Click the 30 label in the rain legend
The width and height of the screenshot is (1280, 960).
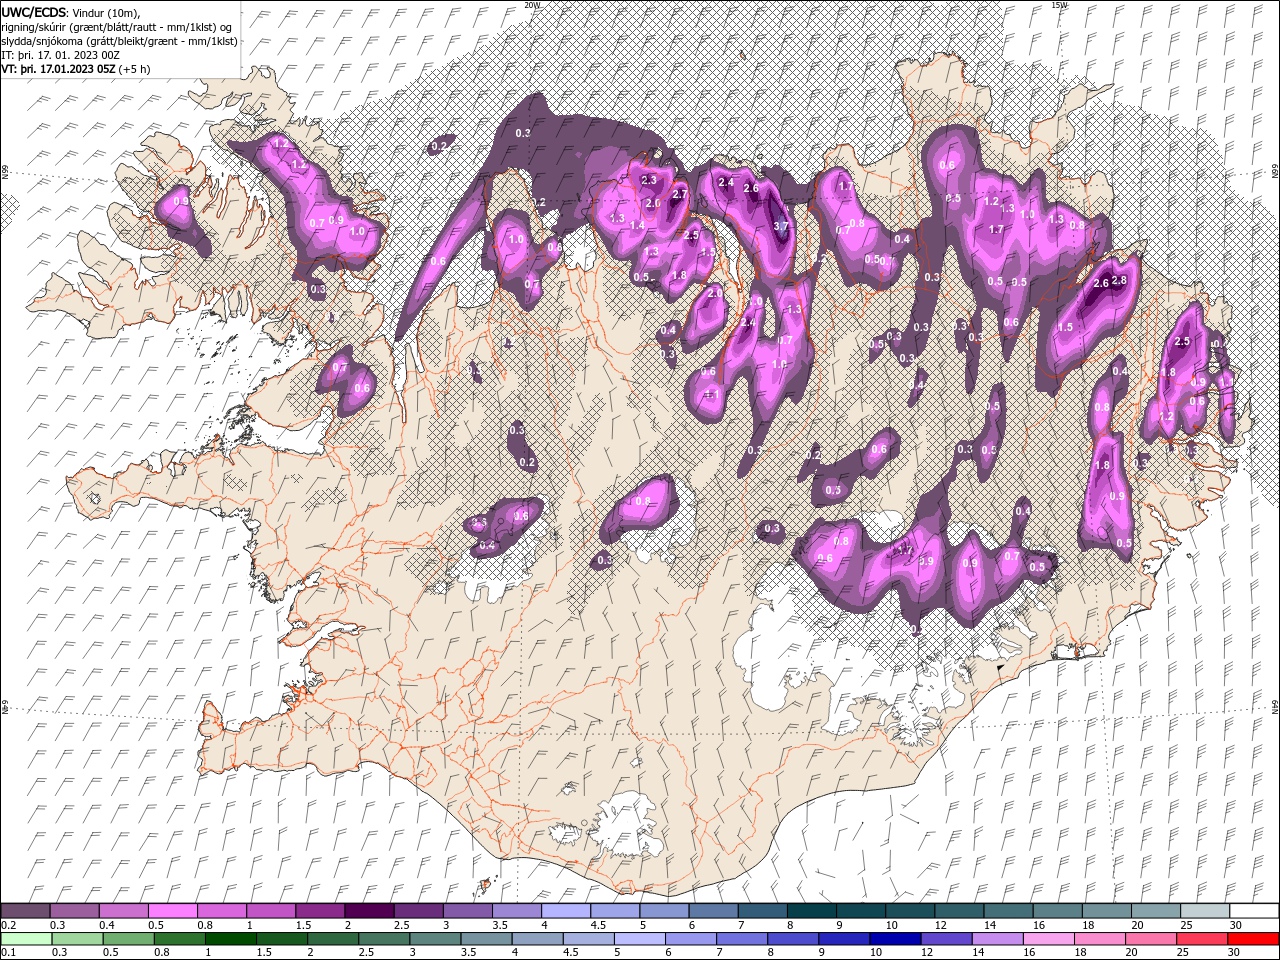pos(1236,953)
